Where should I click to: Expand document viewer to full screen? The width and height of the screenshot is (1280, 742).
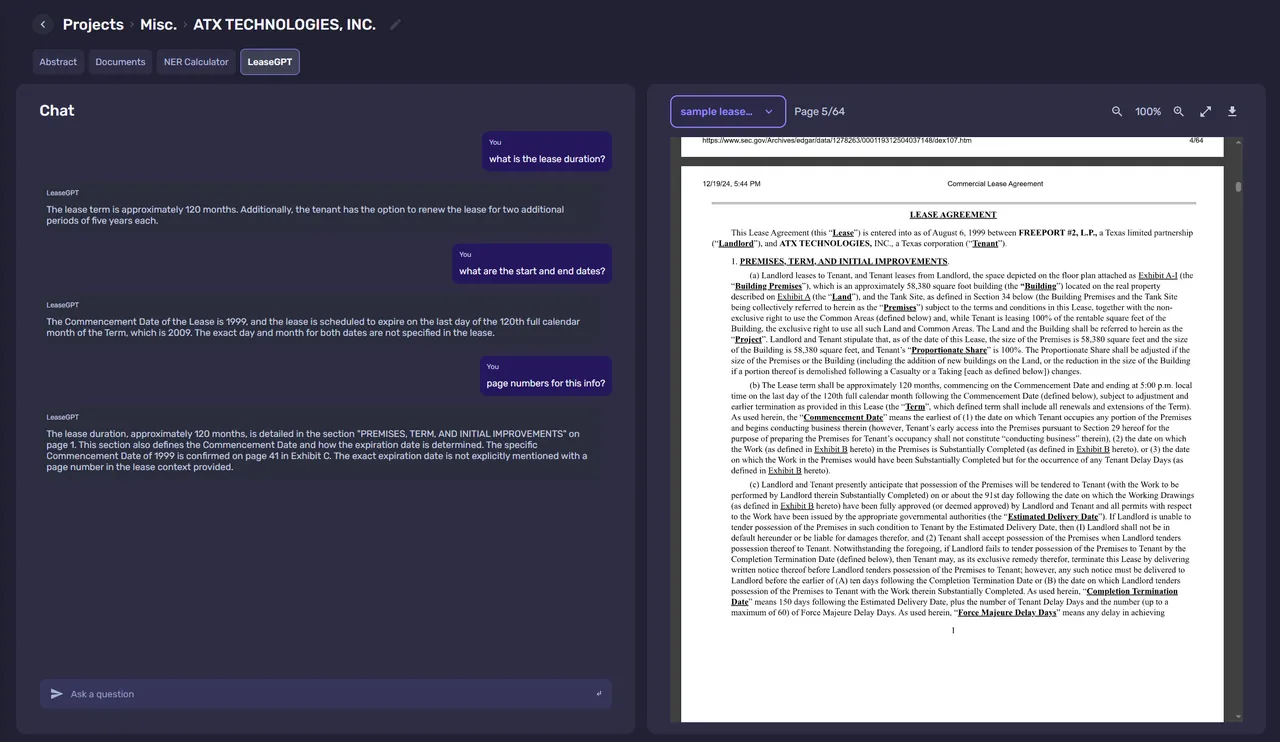coord(1206,112)
